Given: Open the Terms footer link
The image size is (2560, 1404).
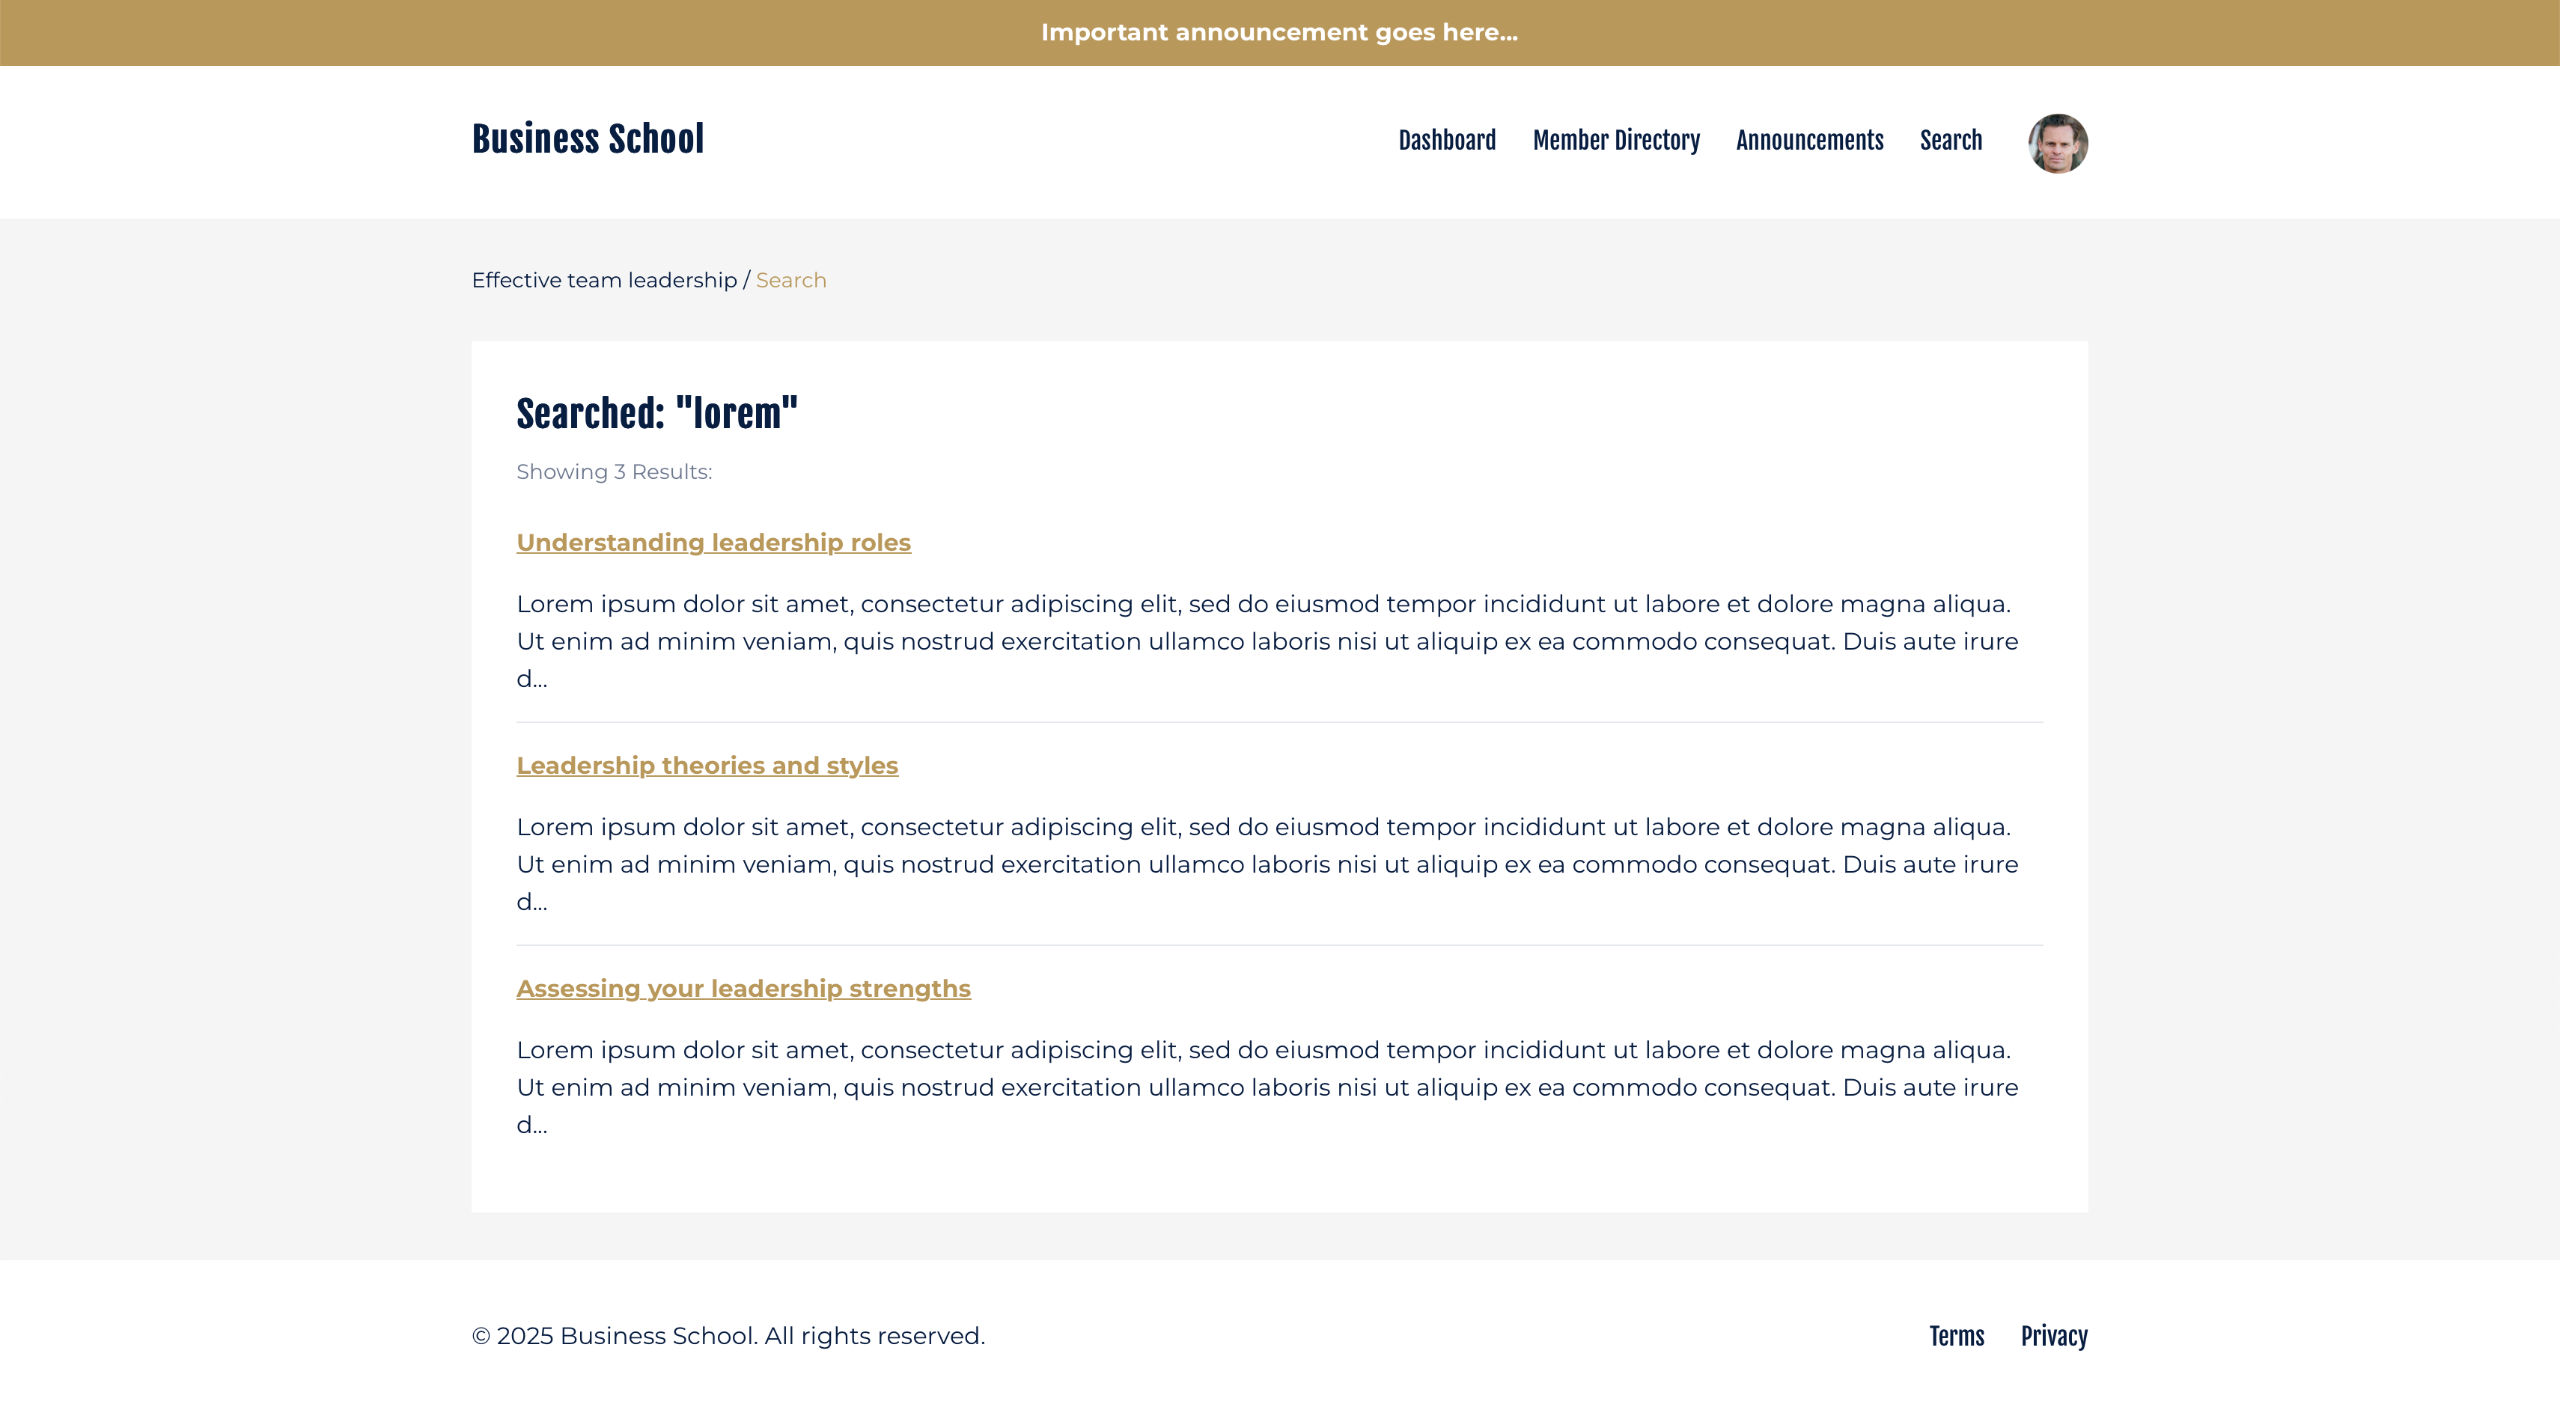Looking at the screenshot, I should click(1956, 1336).
